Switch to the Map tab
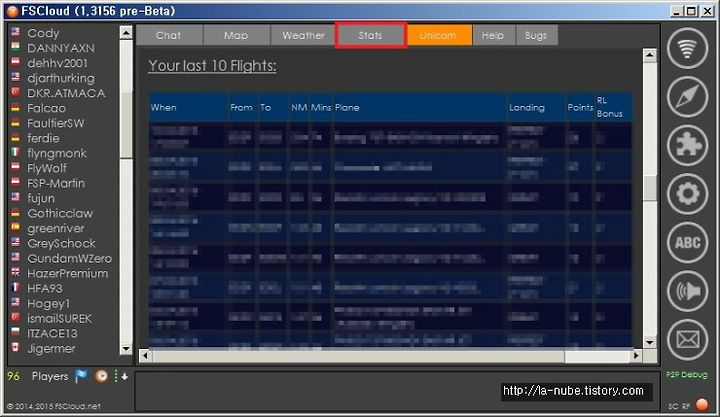The width and height of the screenshot is (720, 417). (236, 35)
